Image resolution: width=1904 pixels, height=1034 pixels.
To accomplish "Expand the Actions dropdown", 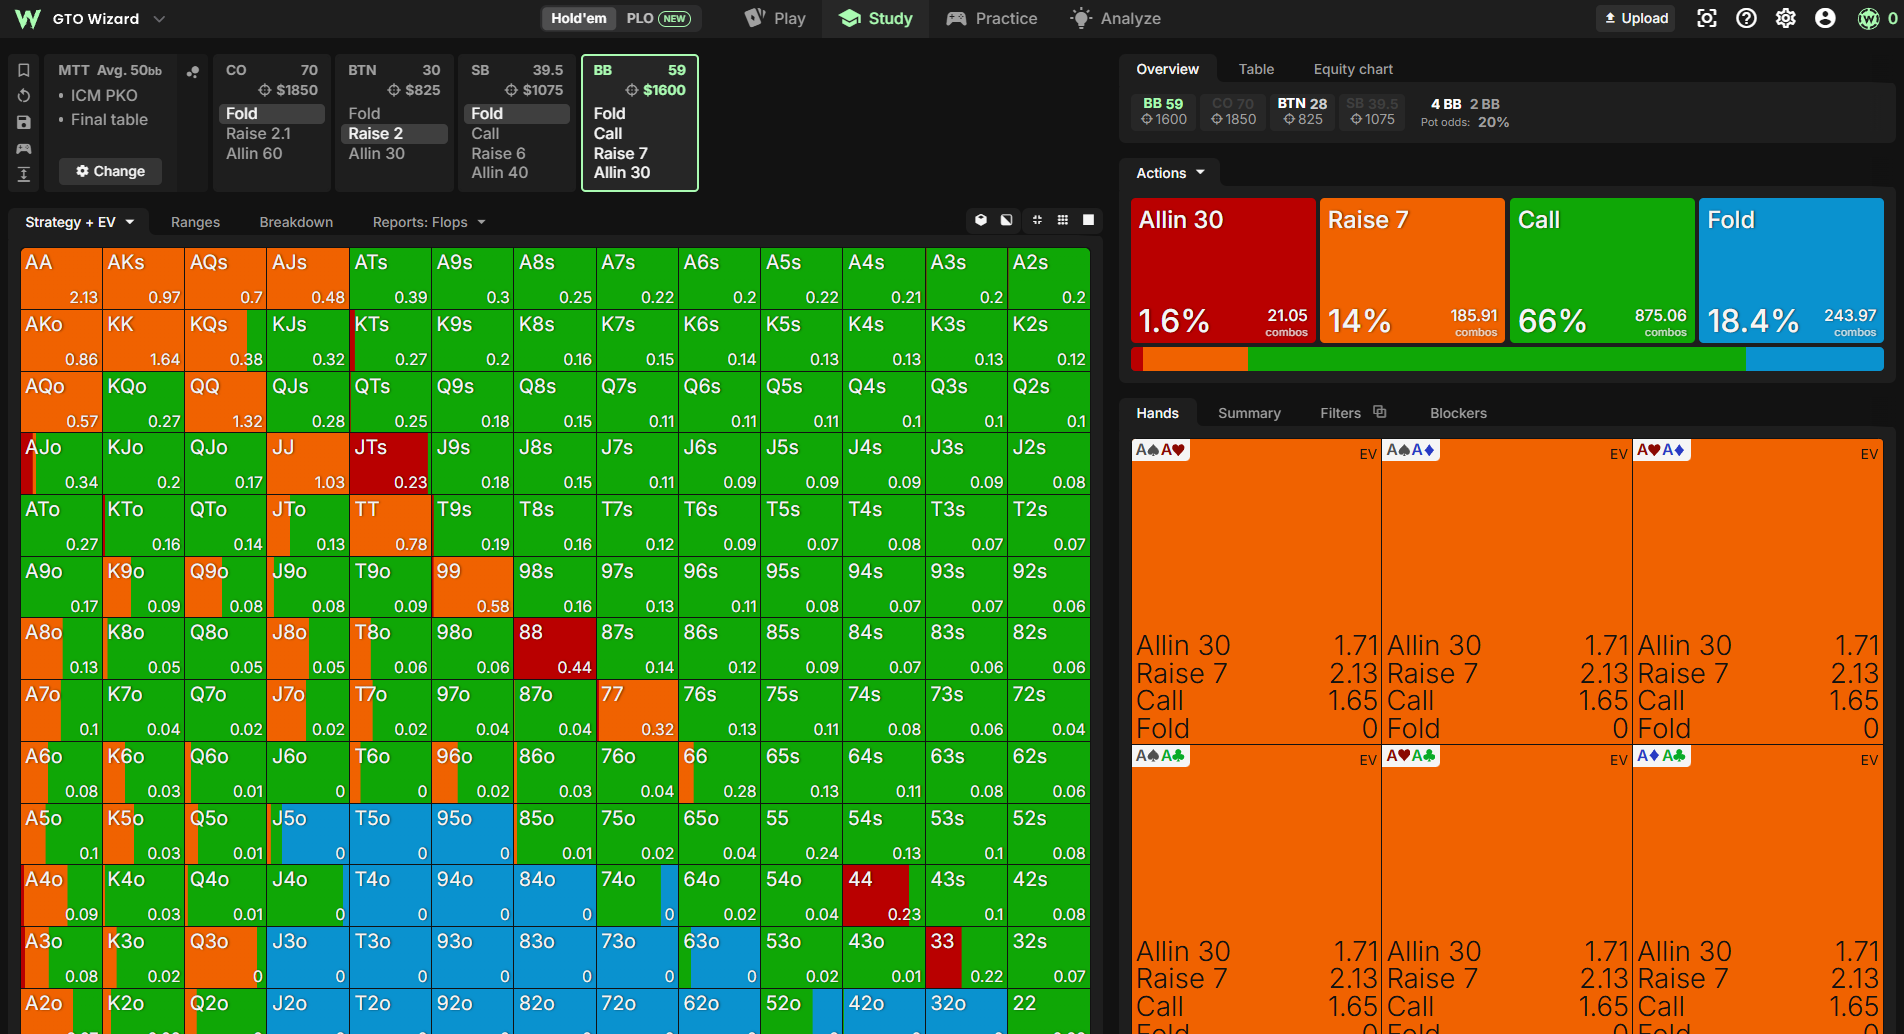I will (1171, 173).
